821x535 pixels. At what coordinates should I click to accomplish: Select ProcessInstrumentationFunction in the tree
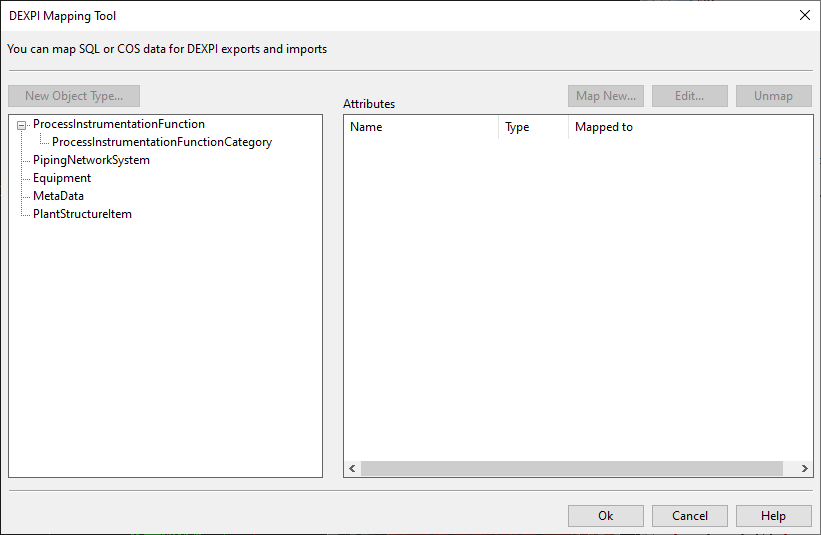(118, 124)
